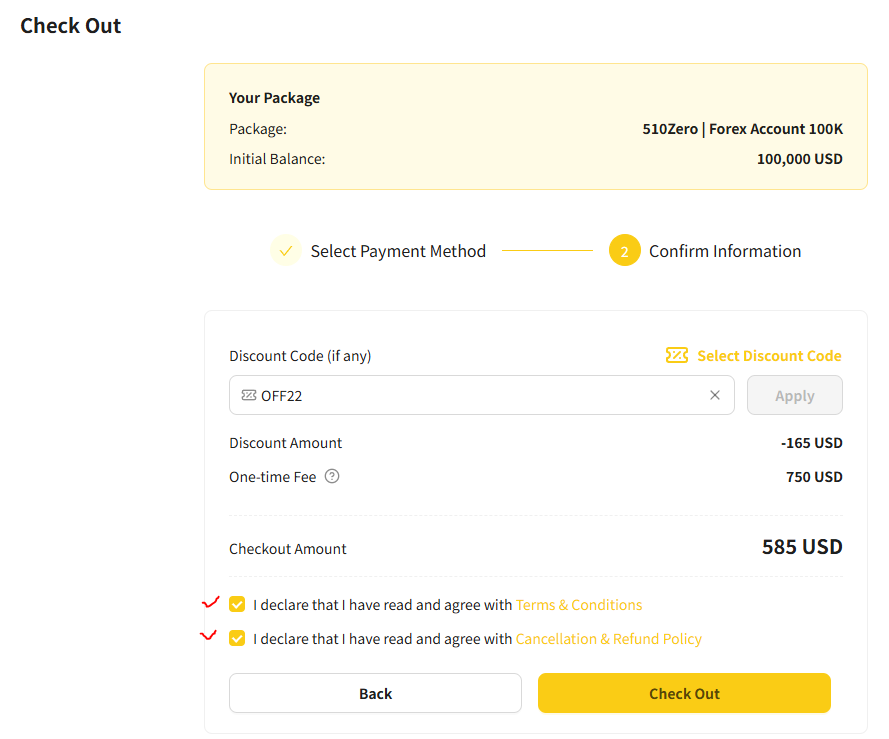Click the 585 USD checkout amount
889x739 pixels.
pos(802,547)
